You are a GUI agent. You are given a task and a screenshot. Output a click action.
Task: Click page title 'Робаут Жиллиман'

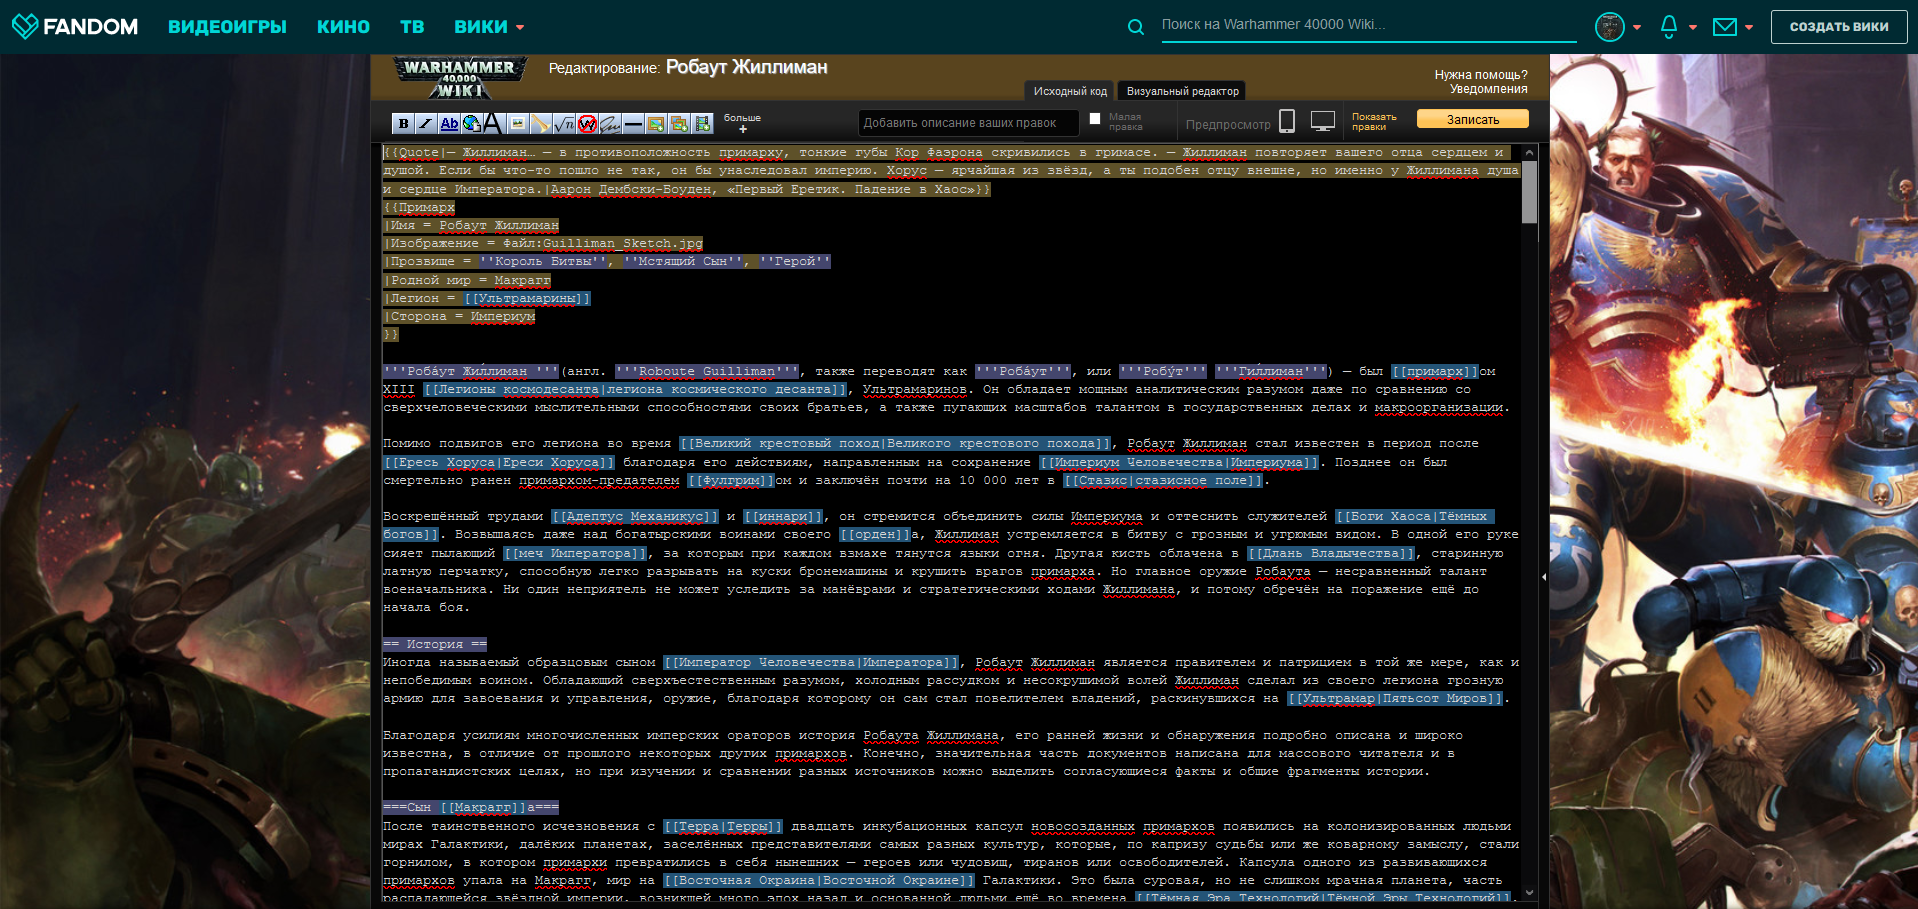pos(747,67)
